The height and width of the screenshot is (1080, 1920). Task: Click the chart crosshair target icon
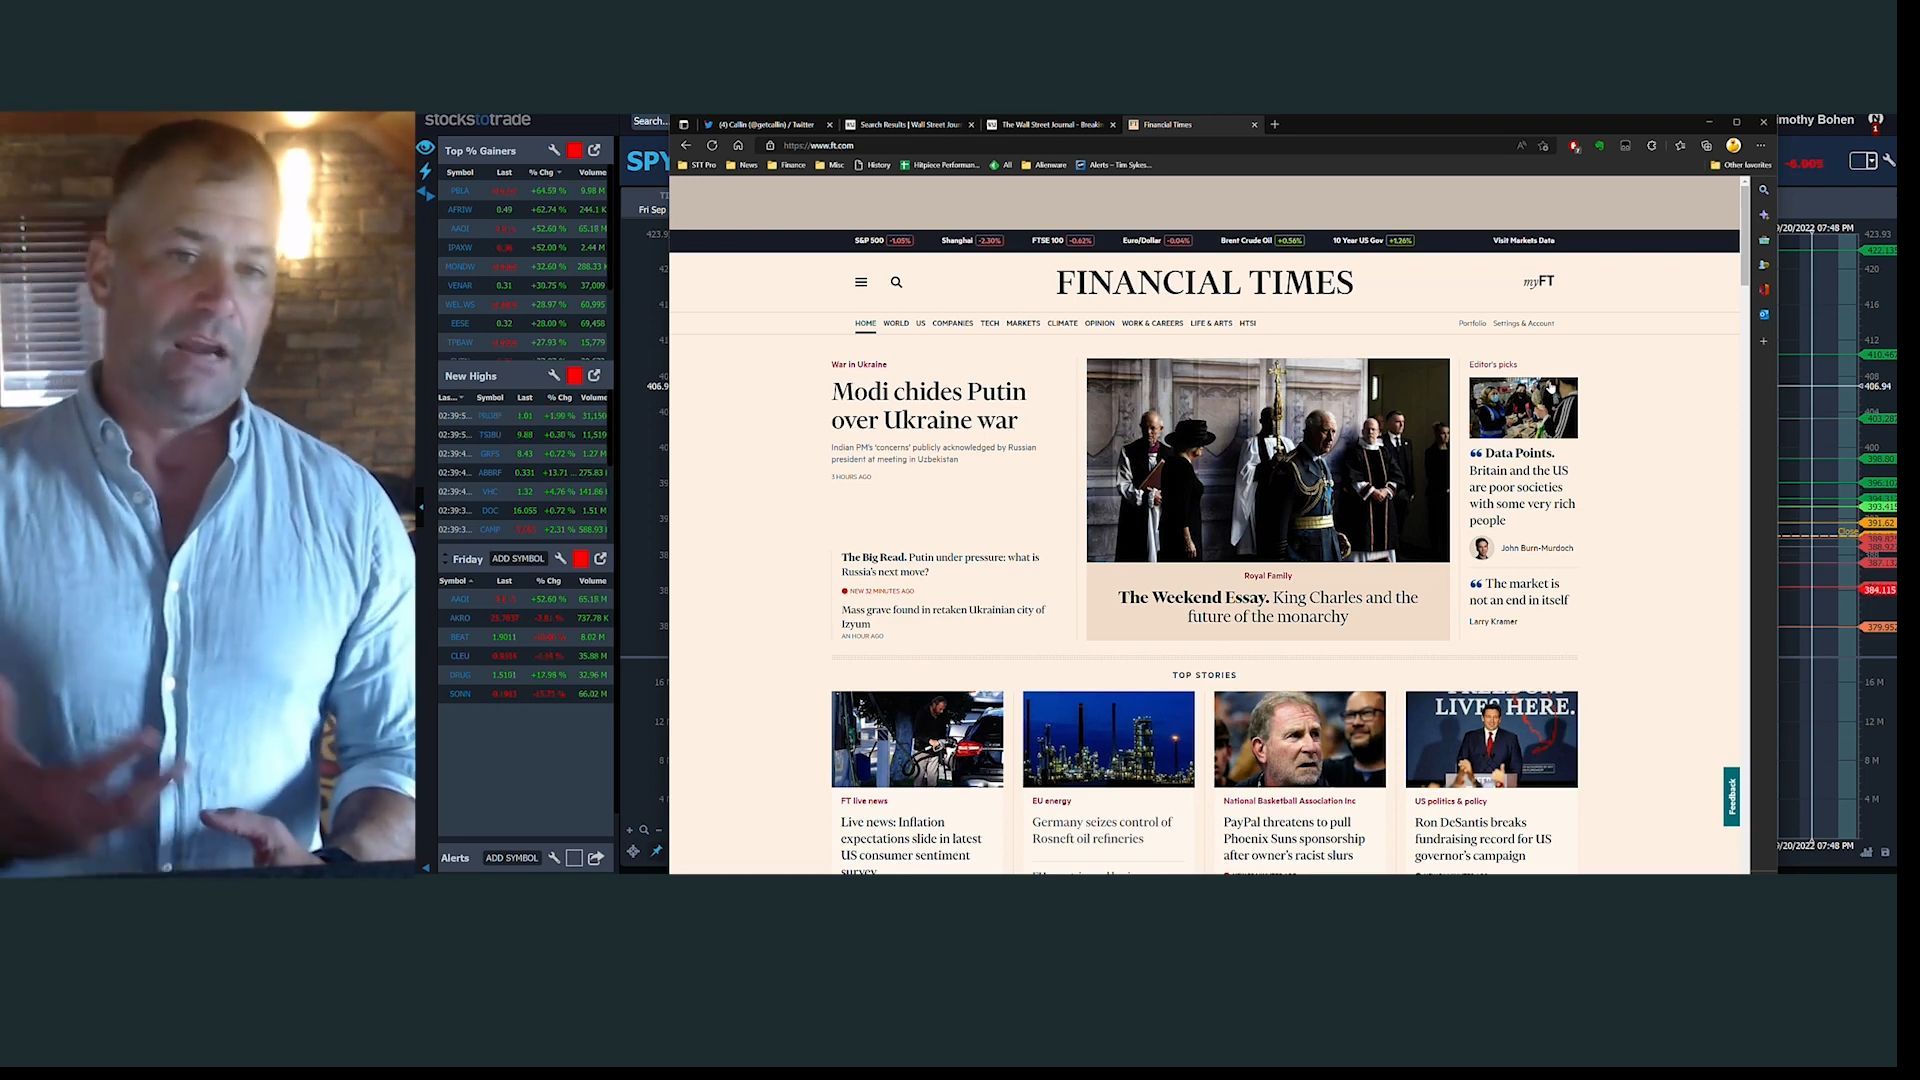click(633, 851)
